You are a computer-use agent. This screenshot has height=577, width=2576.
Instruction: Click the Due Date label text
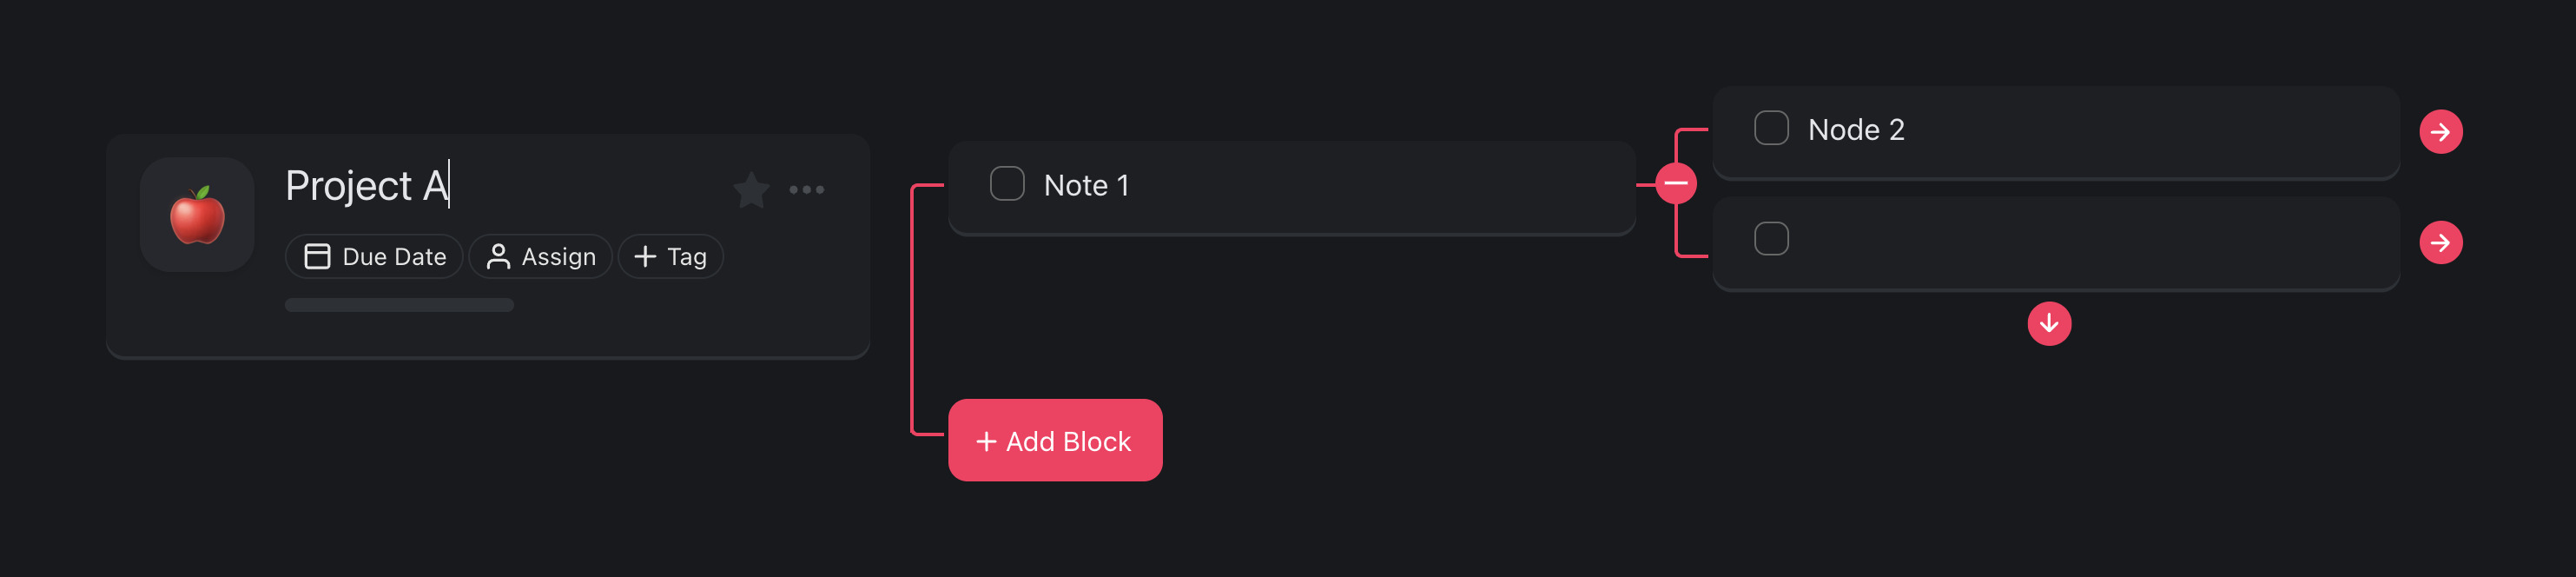[x=394, y=257]
